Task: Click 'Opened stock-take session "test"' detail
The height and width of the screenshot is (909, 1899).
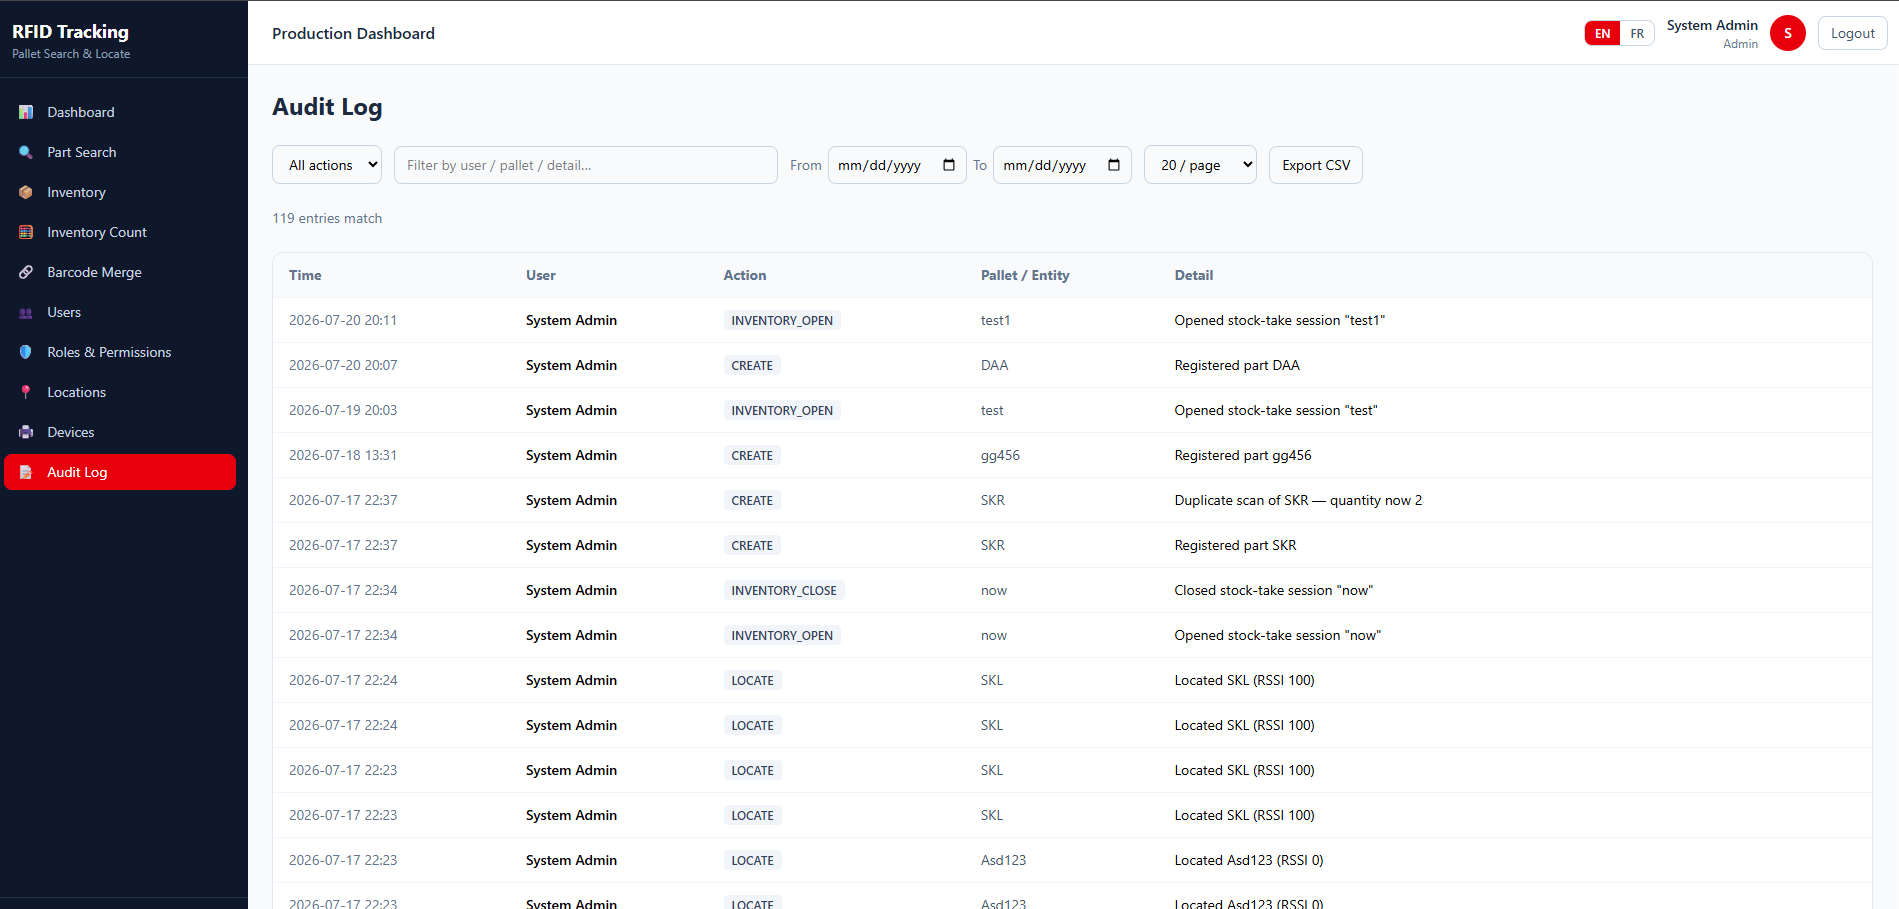Action: (x=1276, y=410)
